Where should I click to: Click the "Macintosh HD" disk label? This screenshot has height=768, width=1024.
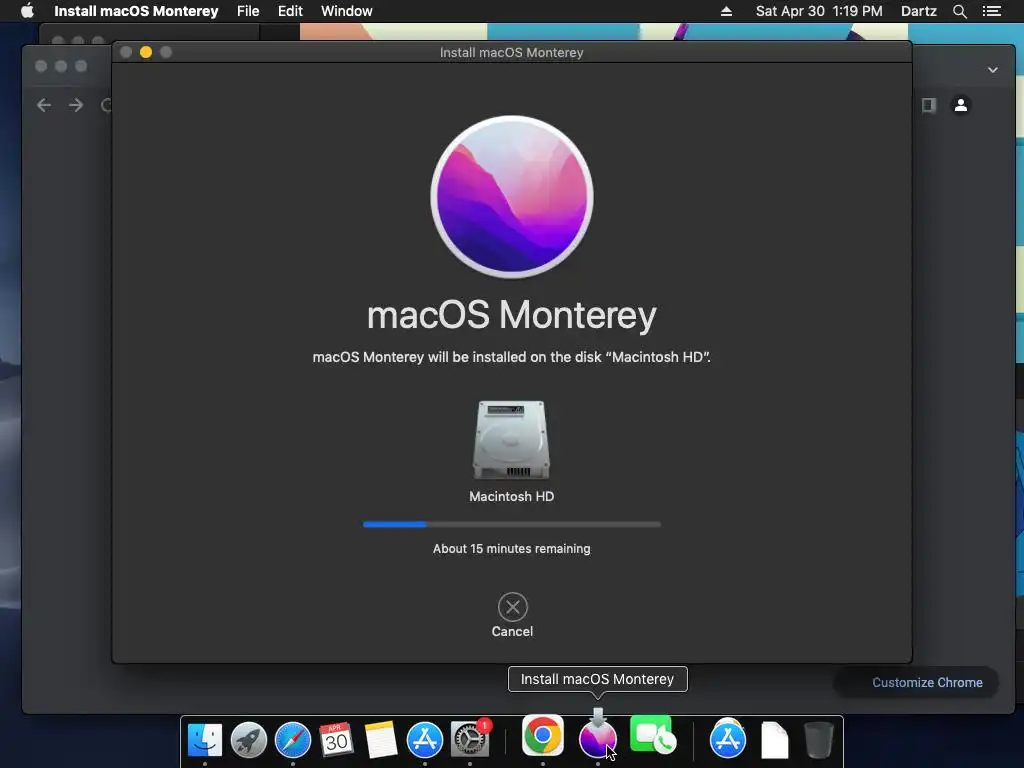[511, 496]
